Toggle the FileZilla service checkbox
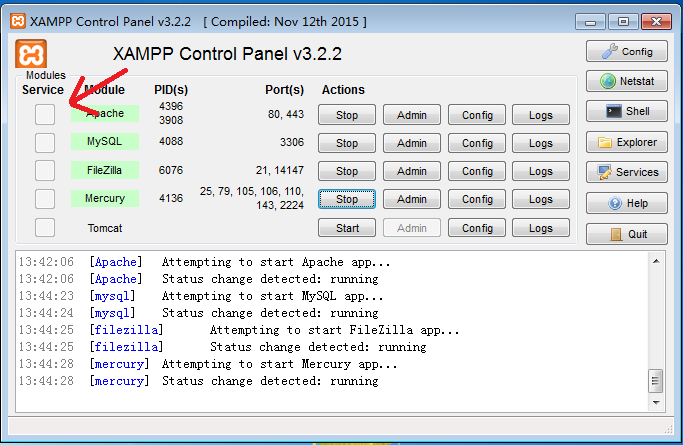683x445 pixels. coord(45,170)
